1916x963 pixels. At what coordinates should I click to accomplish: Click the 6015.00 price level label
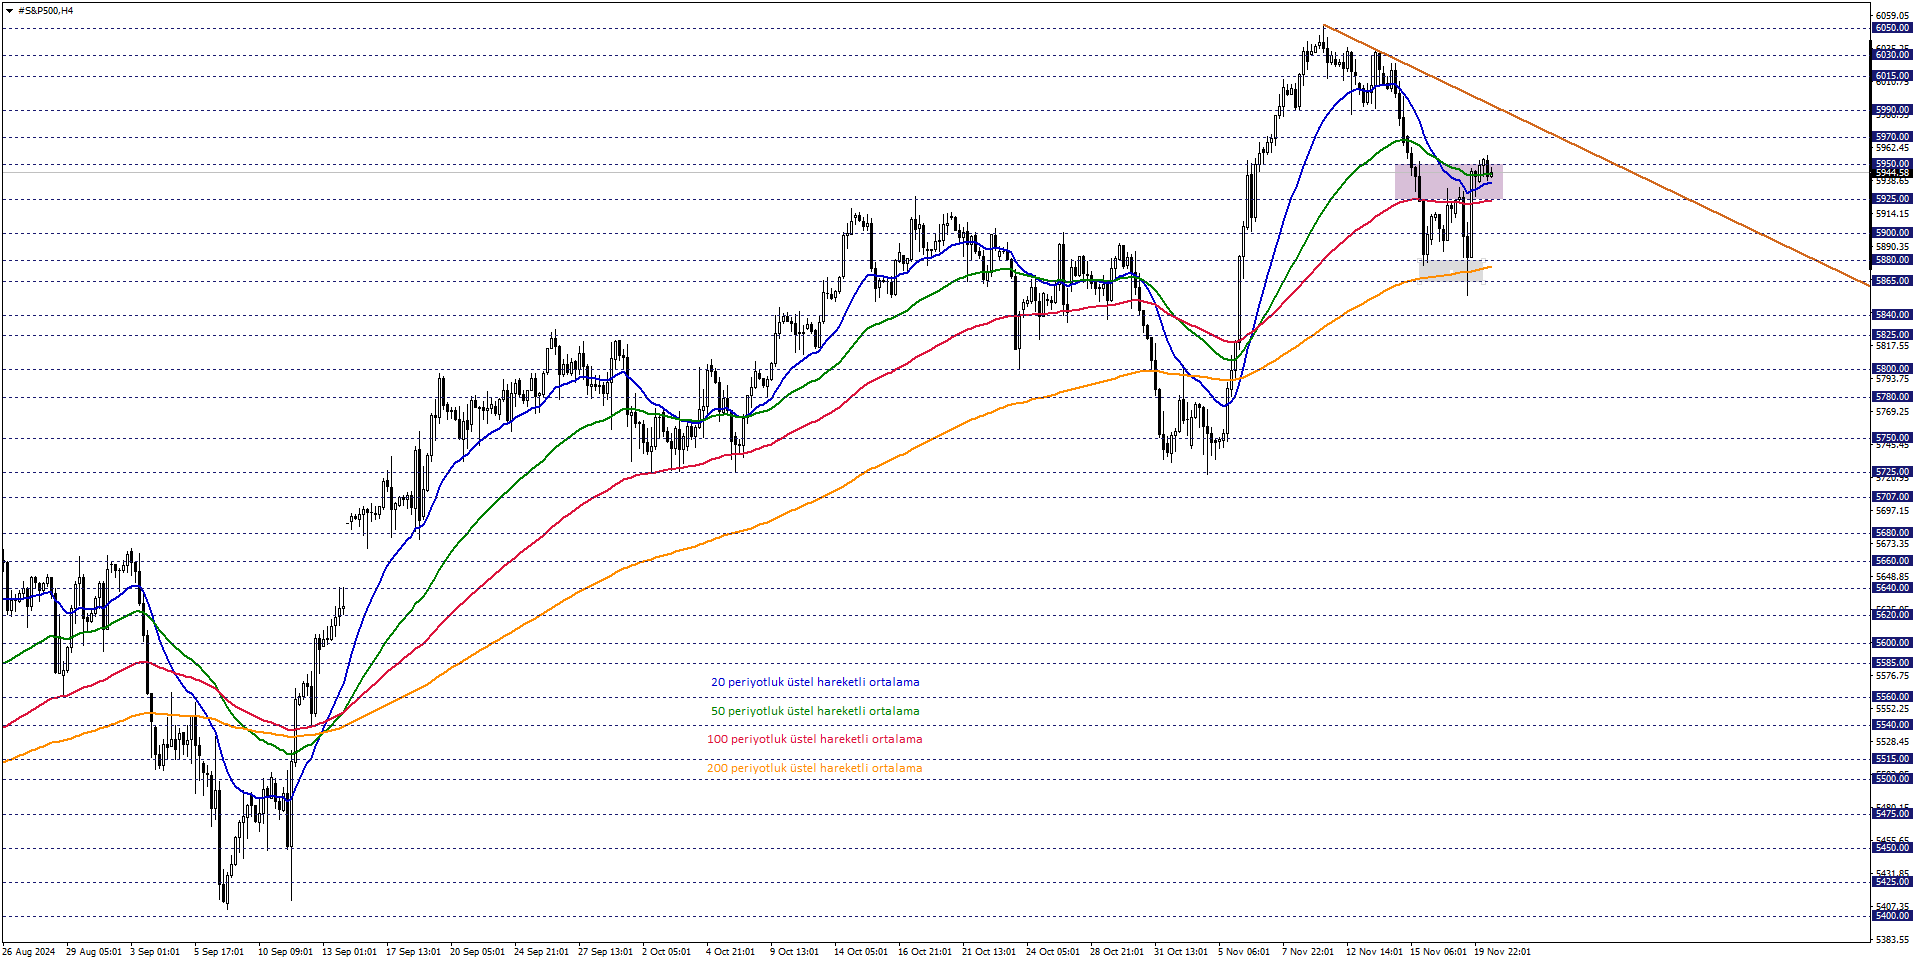point(1892,76)
